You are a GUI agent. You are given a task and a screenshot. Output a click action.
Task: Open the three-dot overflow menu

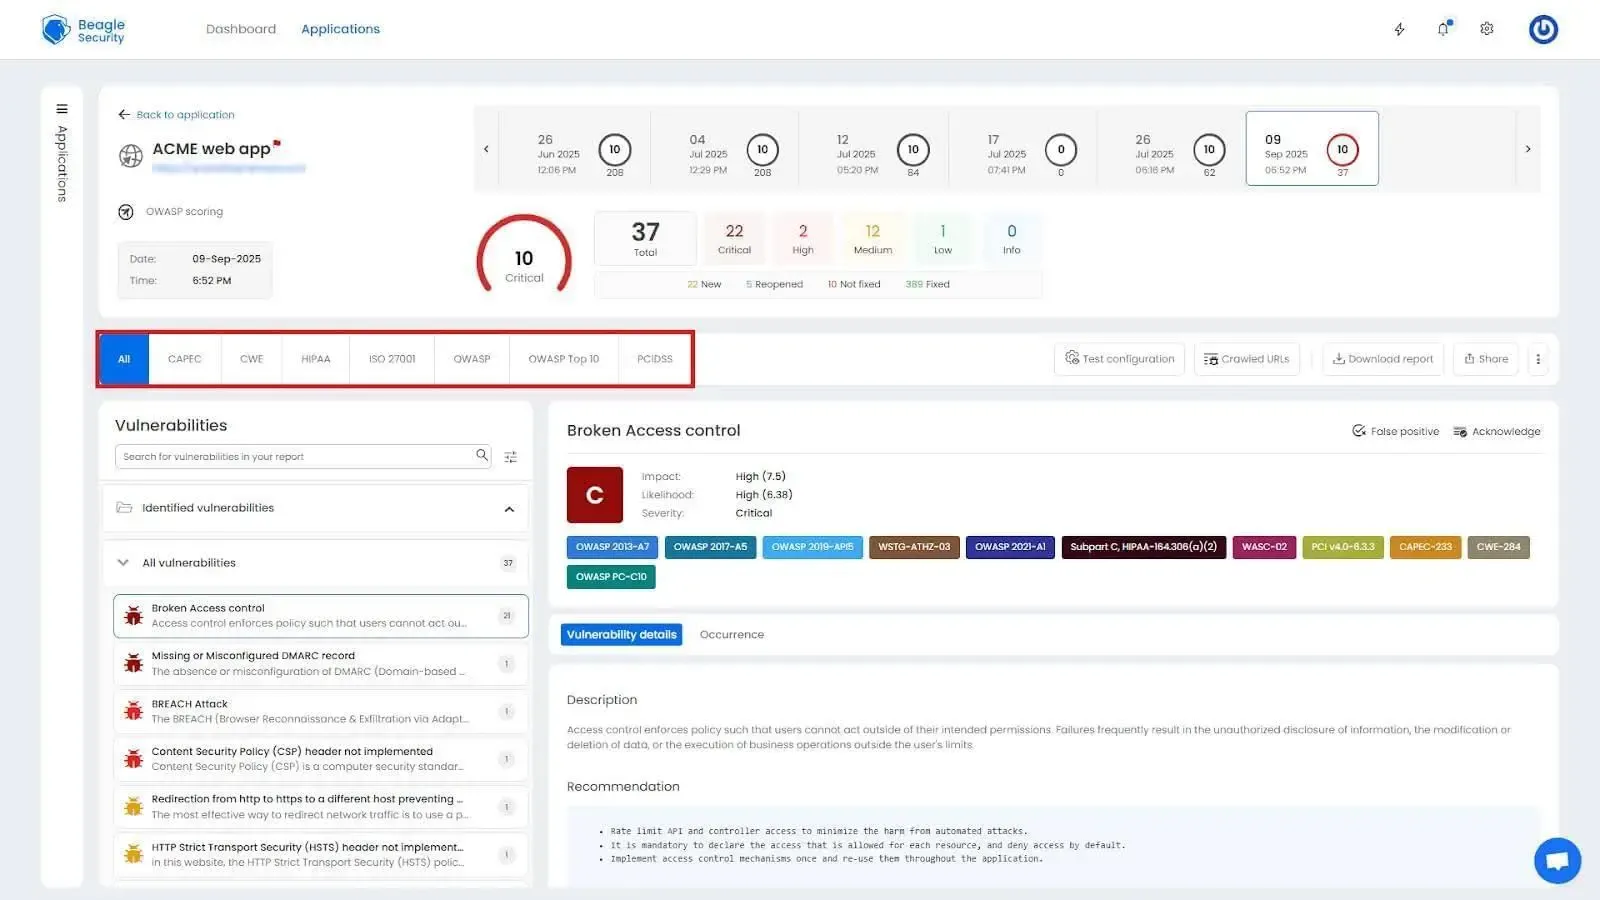tap(1540, 358)
